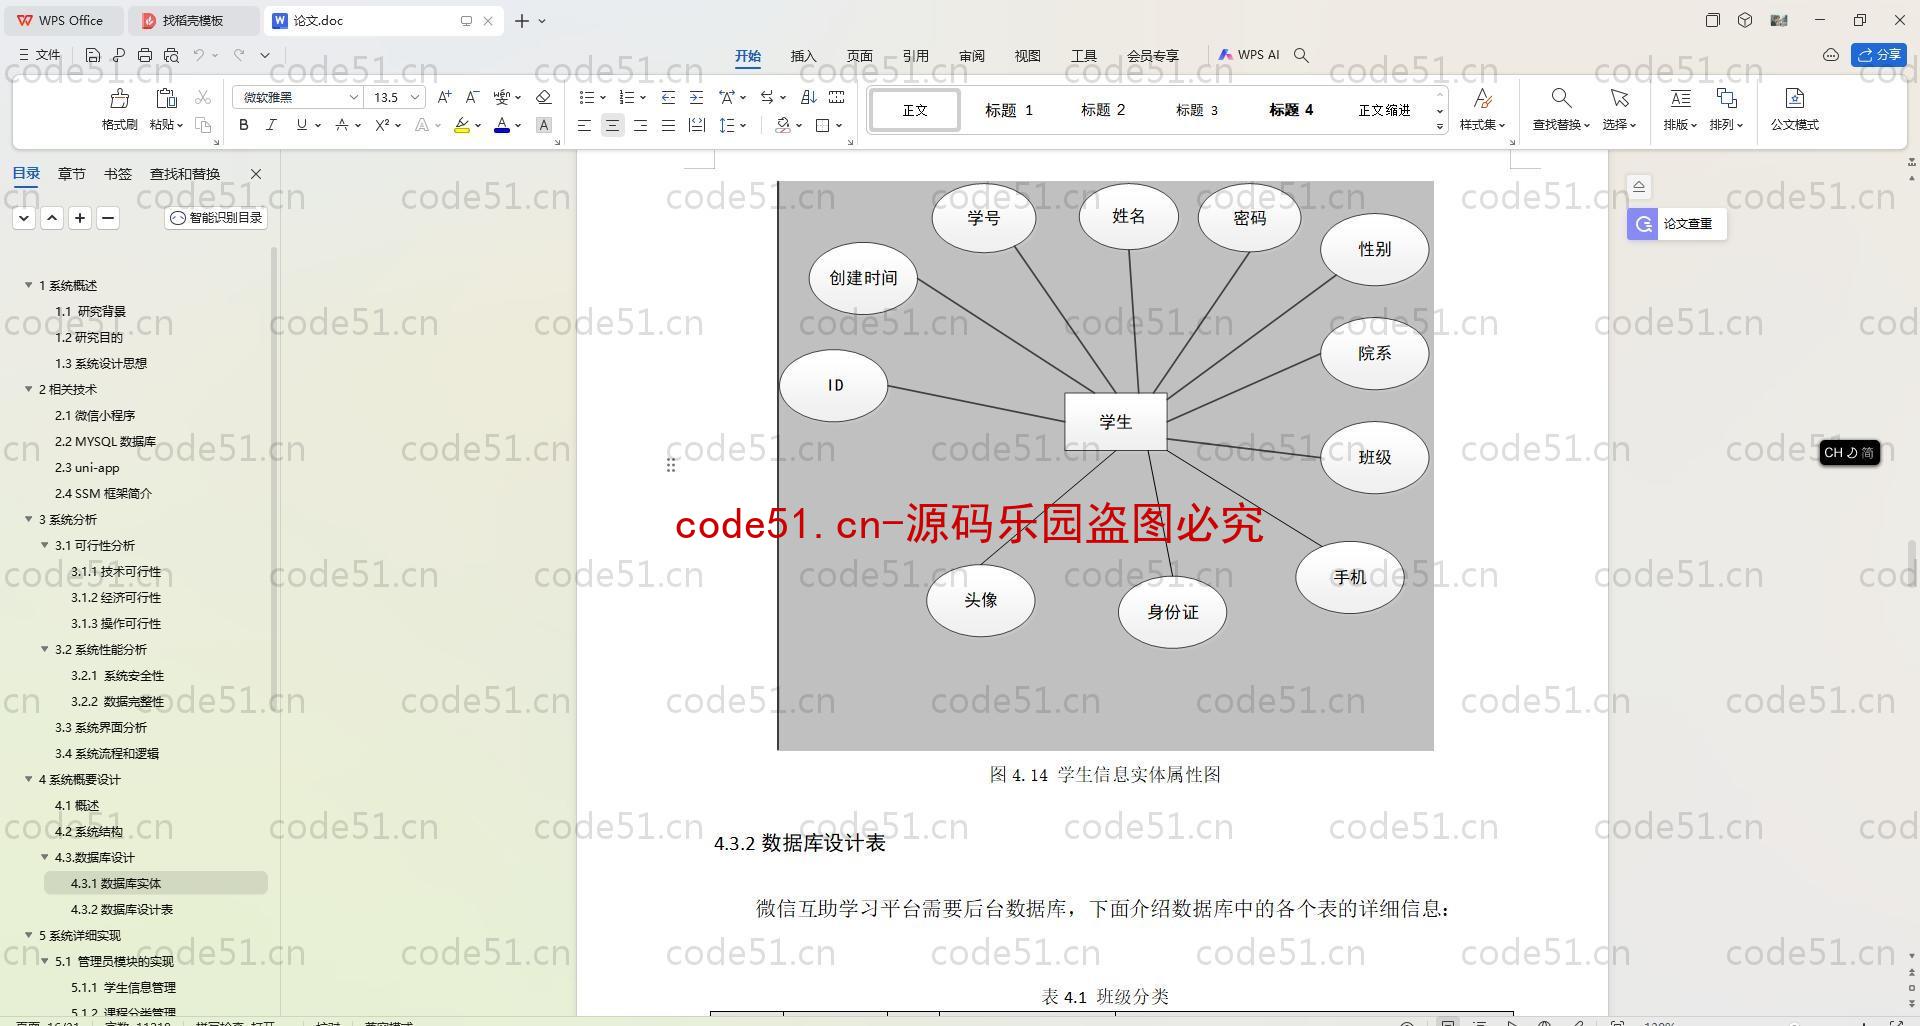Open the Layout (排版) tool
1920x1026 pixels.
tap(1680, 98)
